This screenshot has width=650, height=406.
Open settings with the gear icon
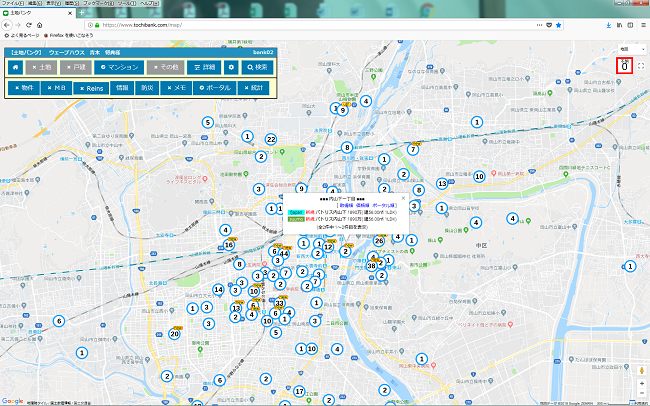[231, 67]
